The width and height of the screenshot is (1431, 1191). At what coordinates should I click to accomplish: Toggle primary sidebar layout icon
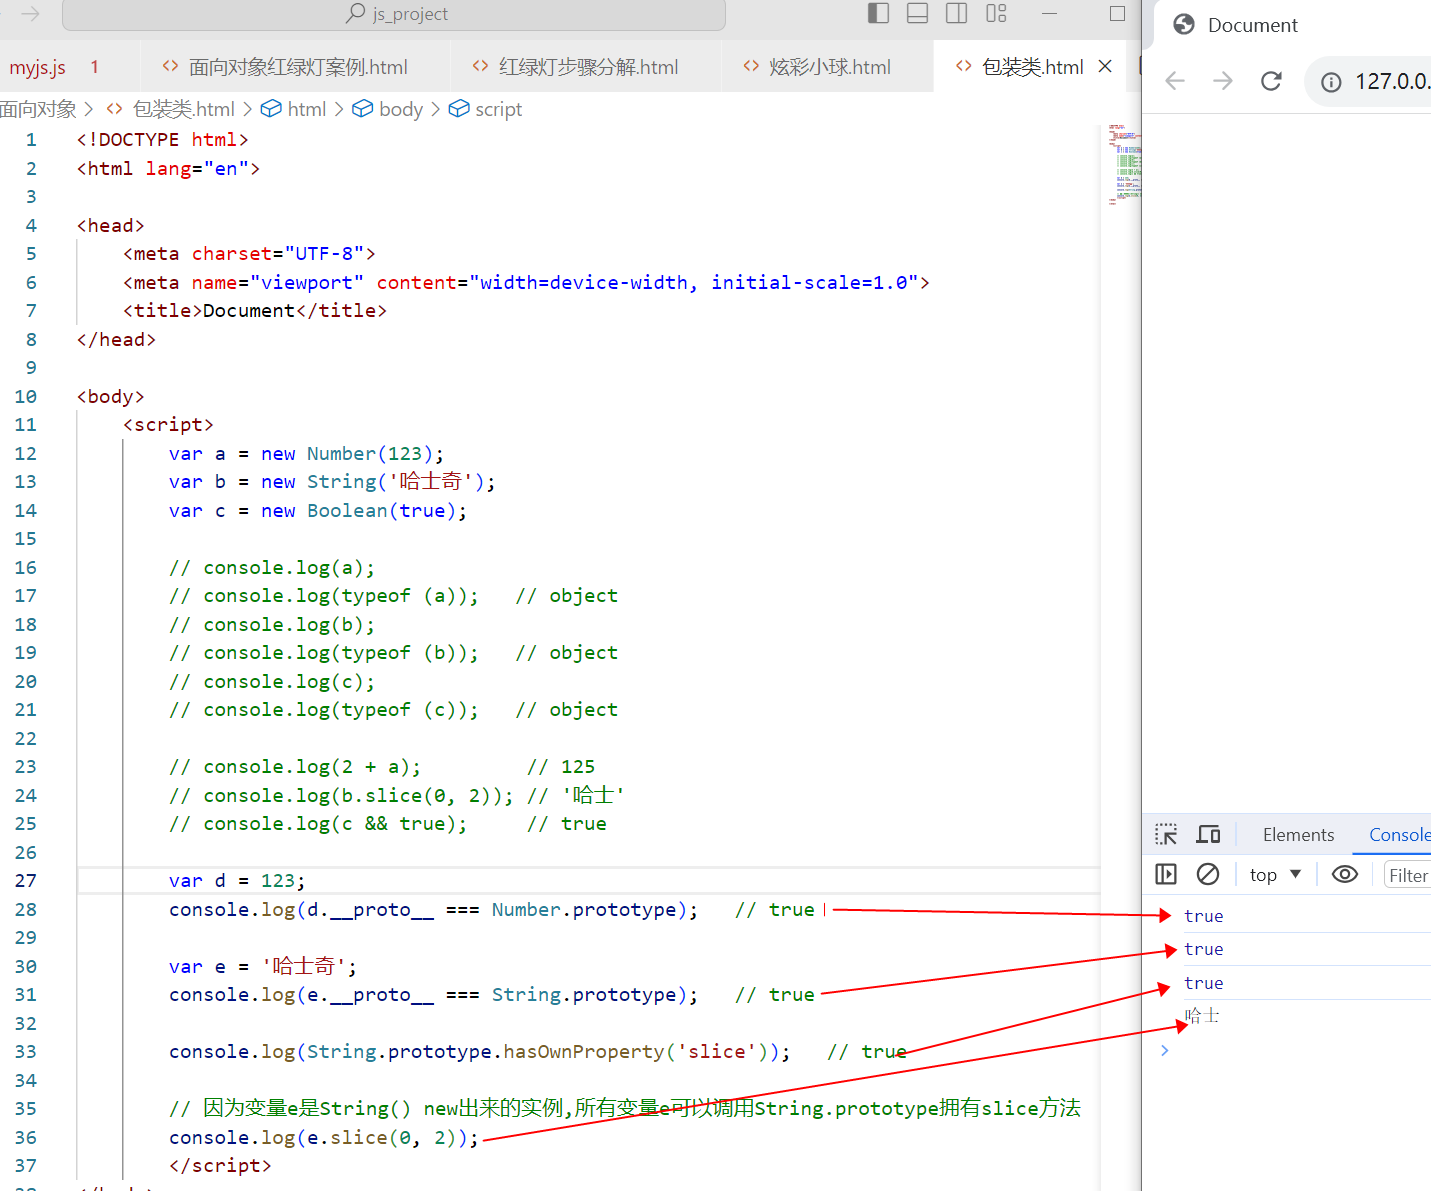(x=878, y=13)
